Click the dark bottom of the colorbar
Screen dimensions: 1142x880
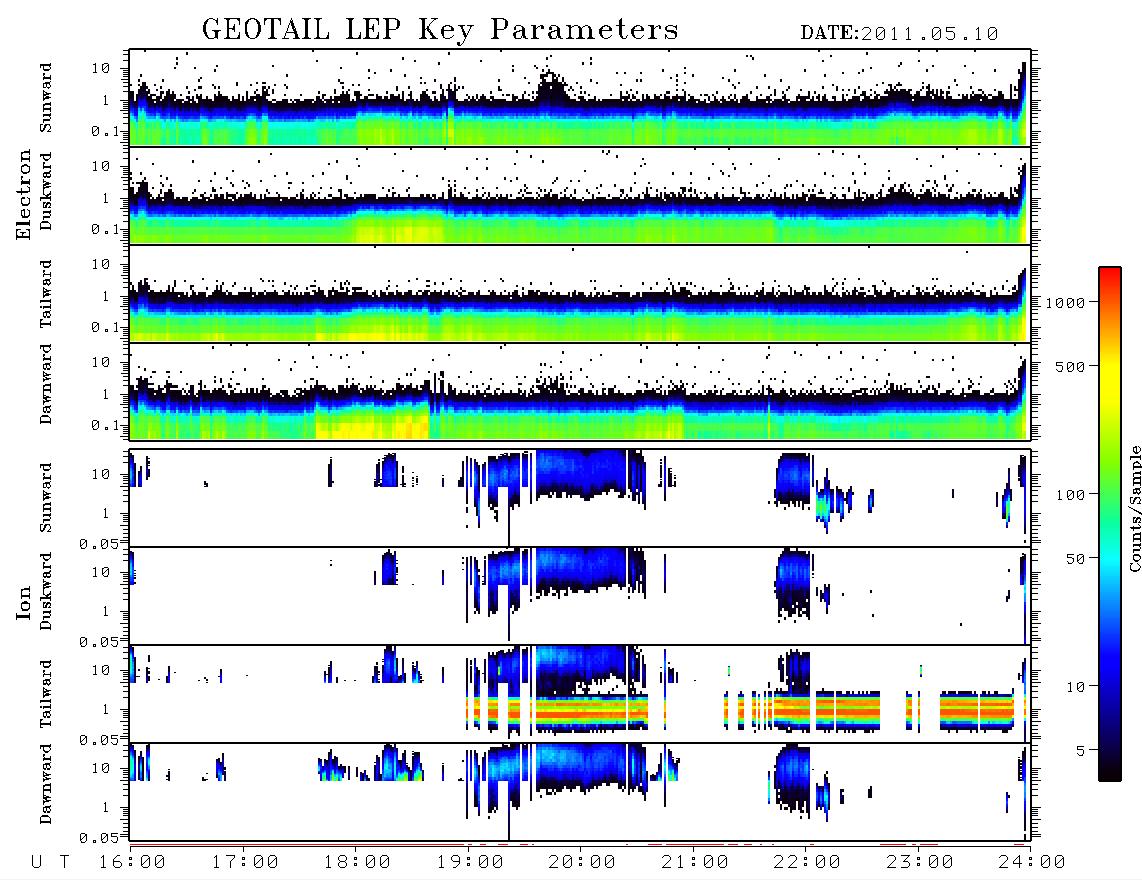[x=1110, y=769]
